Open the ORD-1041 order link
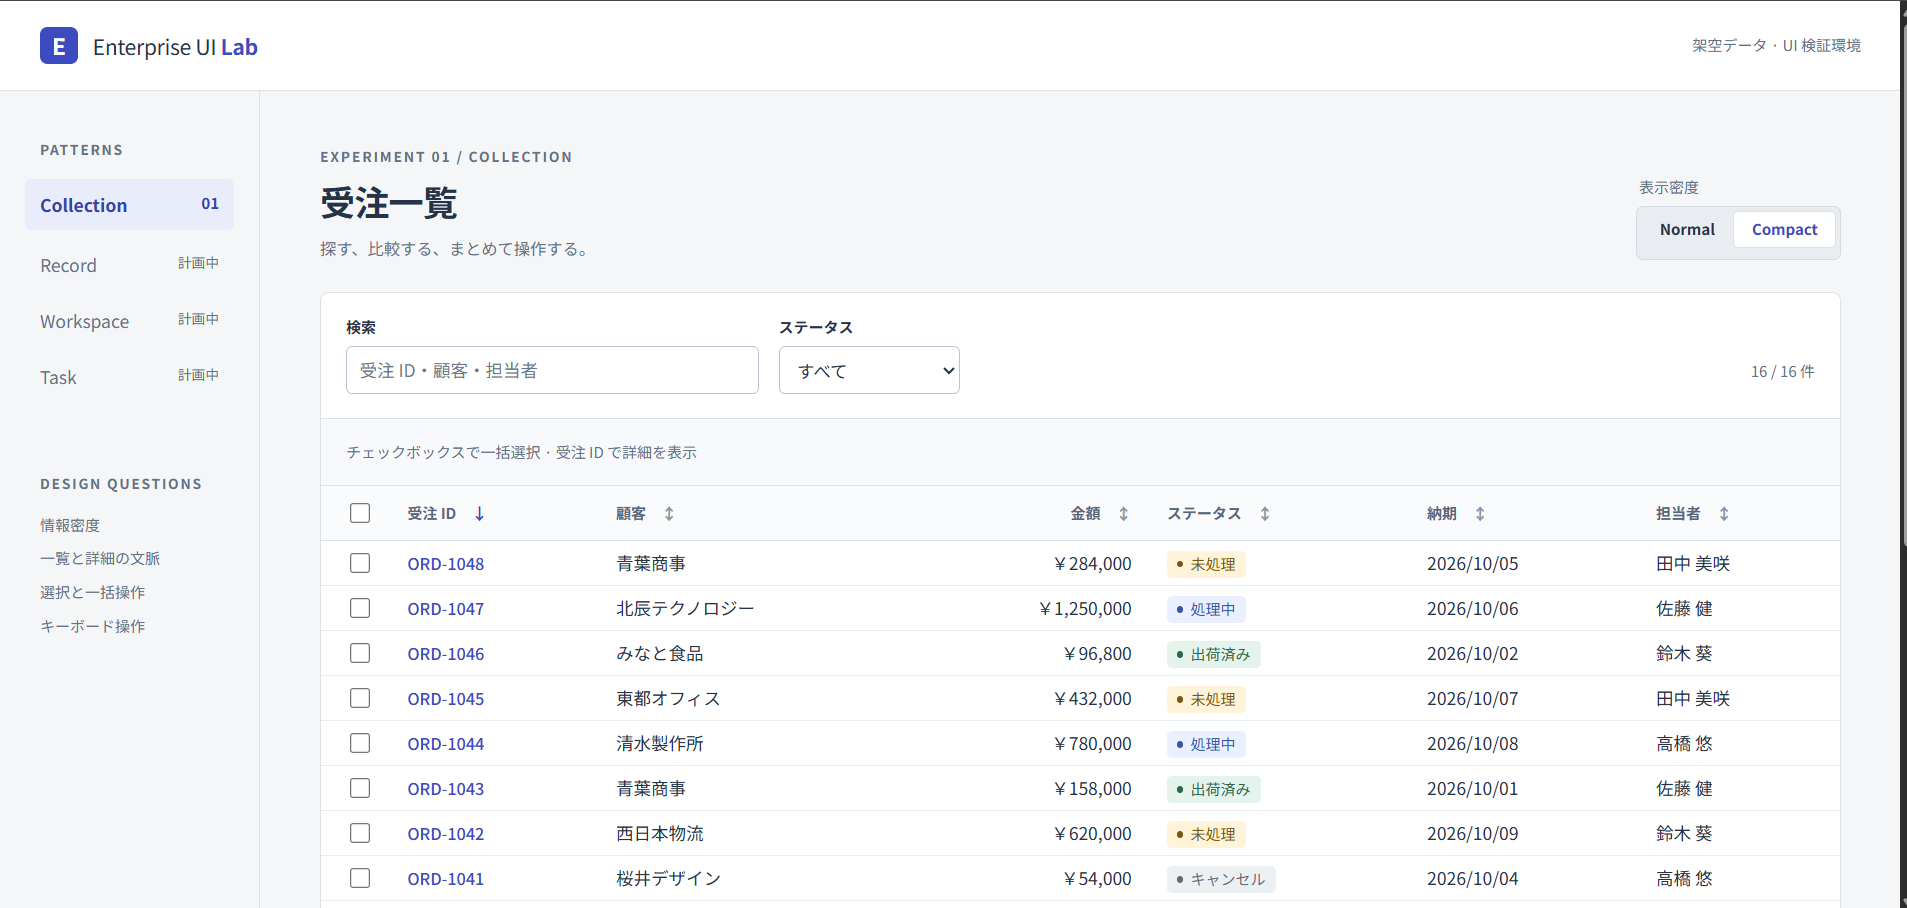1907x908 pixels. (446, 879)
